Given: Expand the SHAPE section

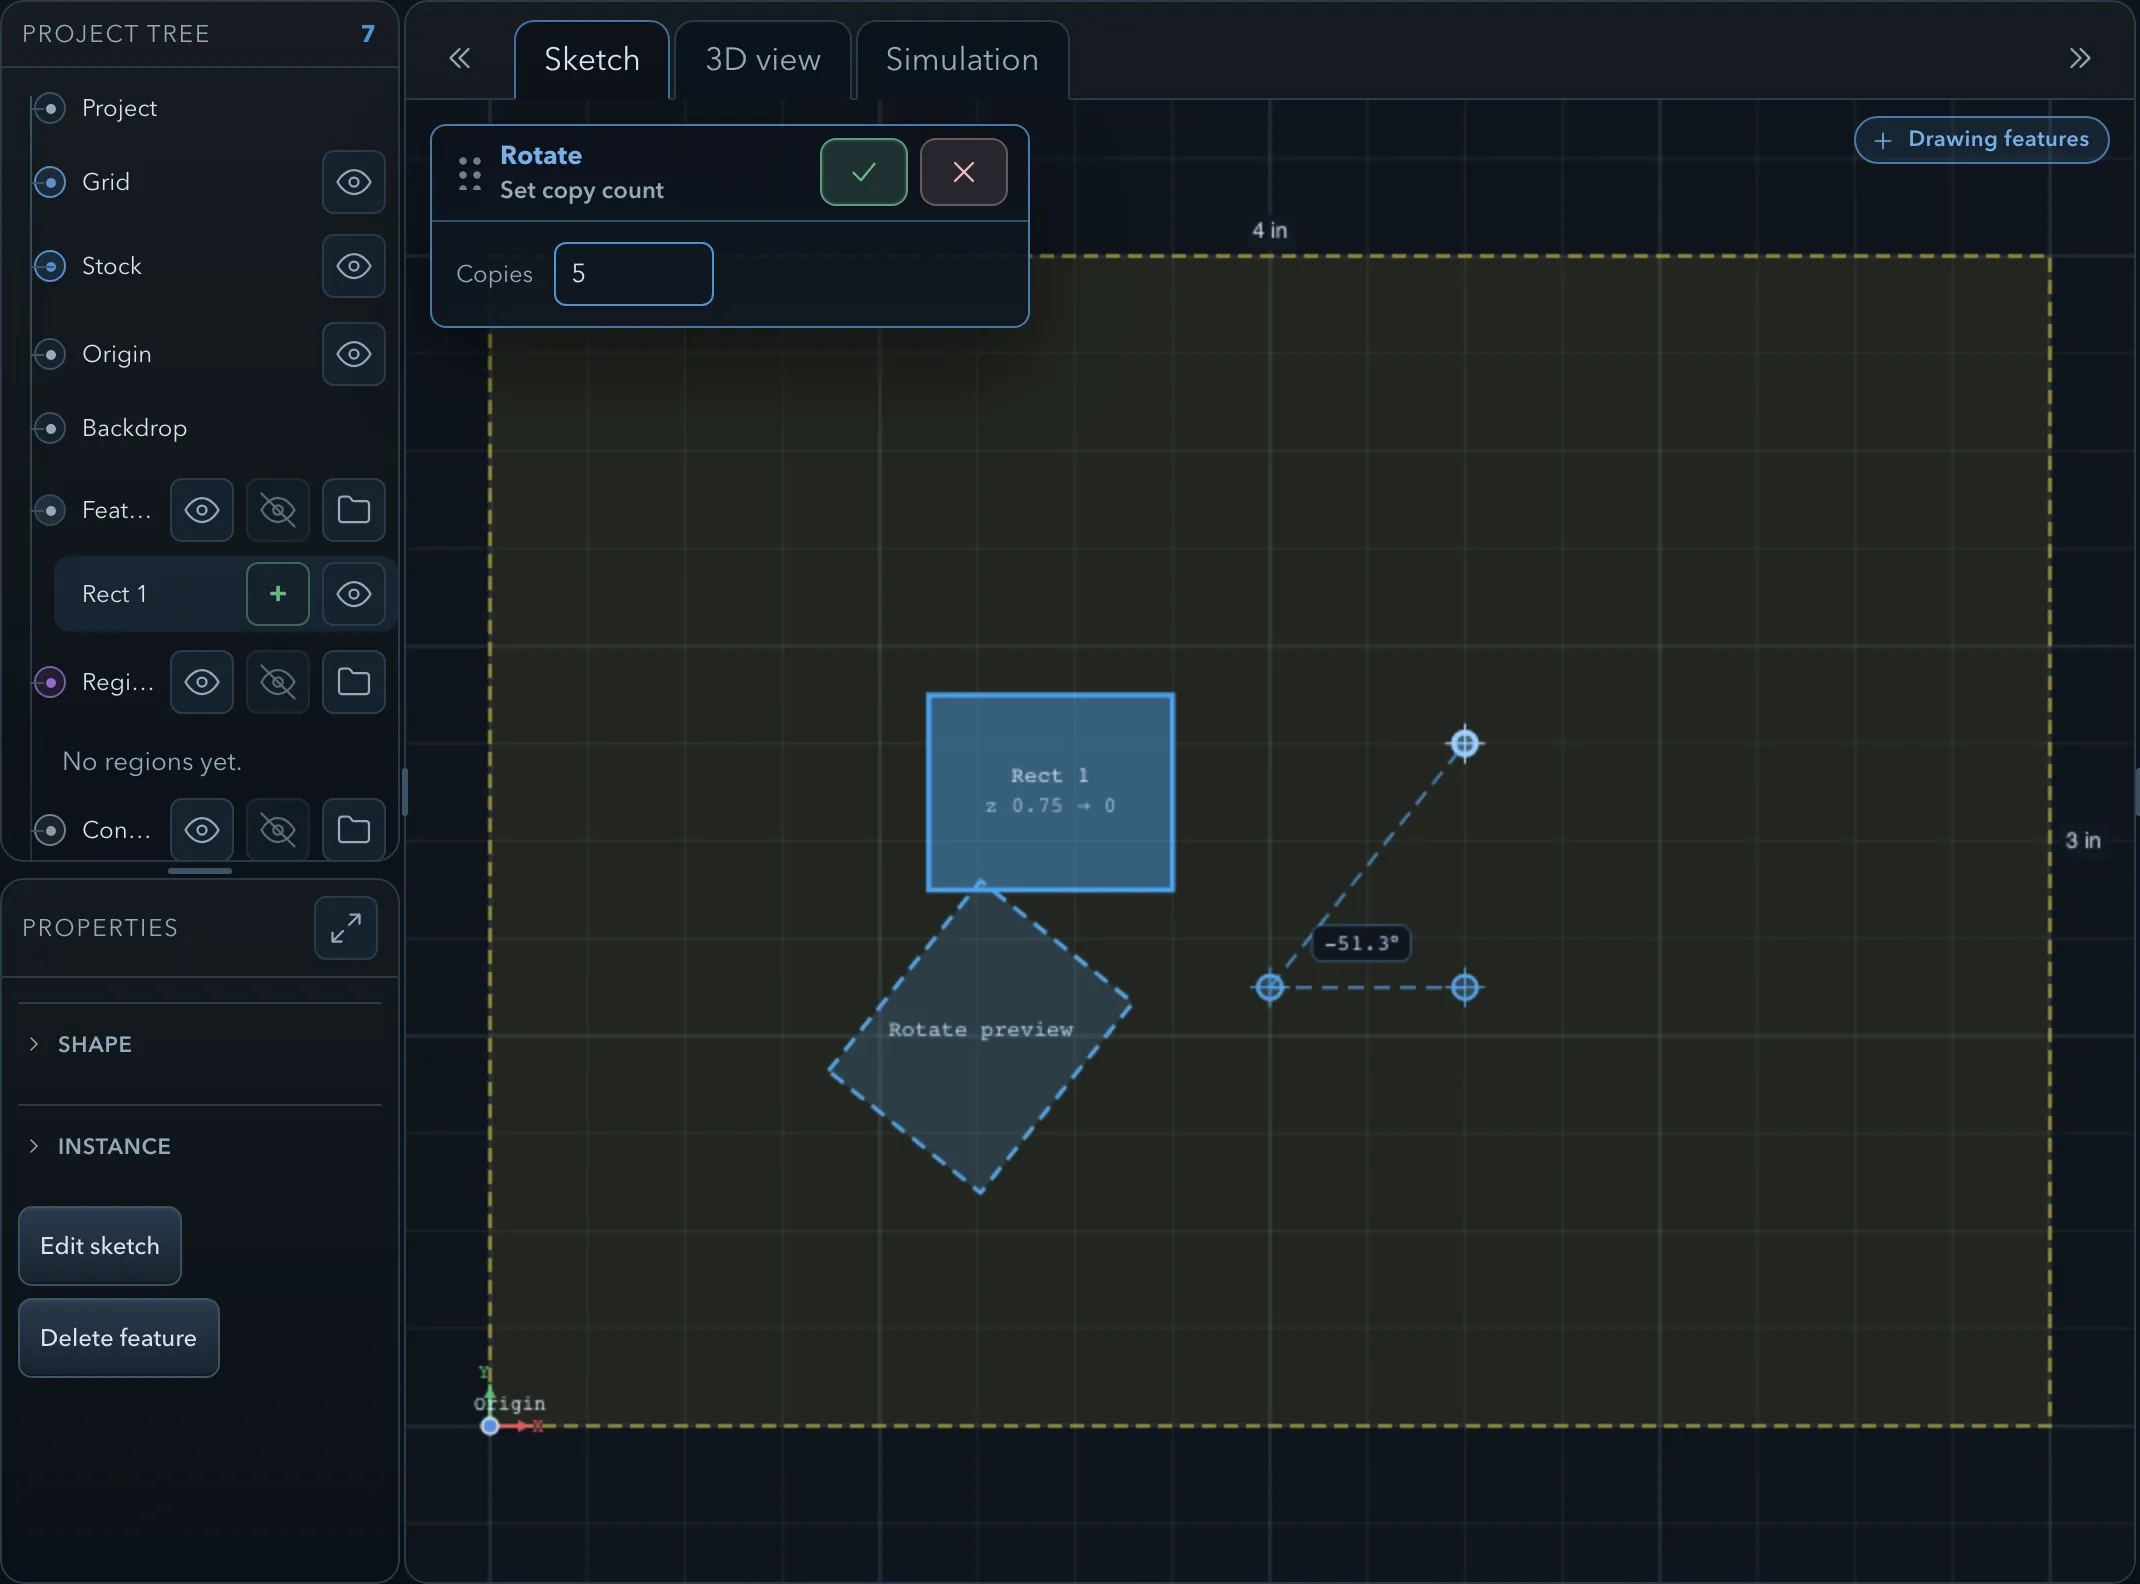Looking at the screenshot, I should point(200,1044).
